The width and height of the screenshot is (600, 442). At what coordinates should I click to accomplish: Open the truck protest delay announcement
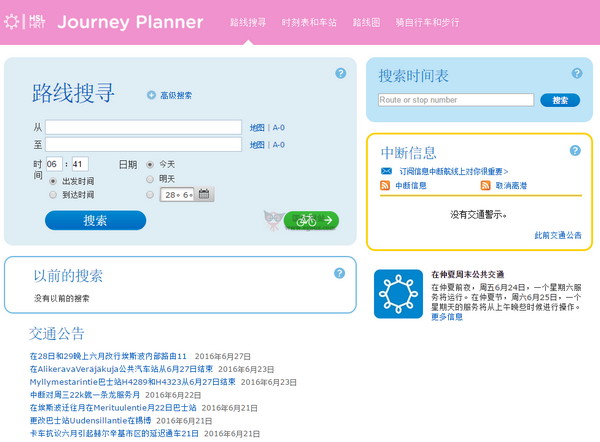(114, 433)
